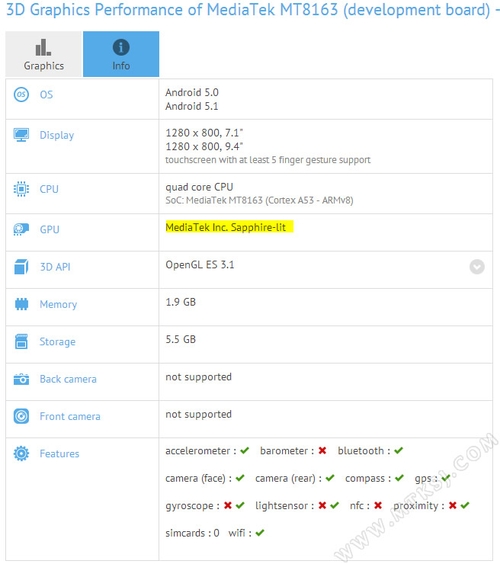The height and width of the screenshot is (564, 500).
Task: Select the Info tab
Action: pos(121,54)
